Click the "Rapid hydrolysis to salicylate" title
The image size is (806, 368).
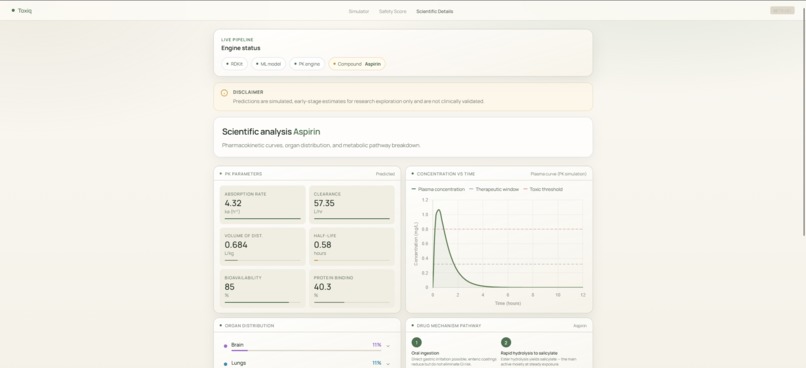(x=529, y=353)
